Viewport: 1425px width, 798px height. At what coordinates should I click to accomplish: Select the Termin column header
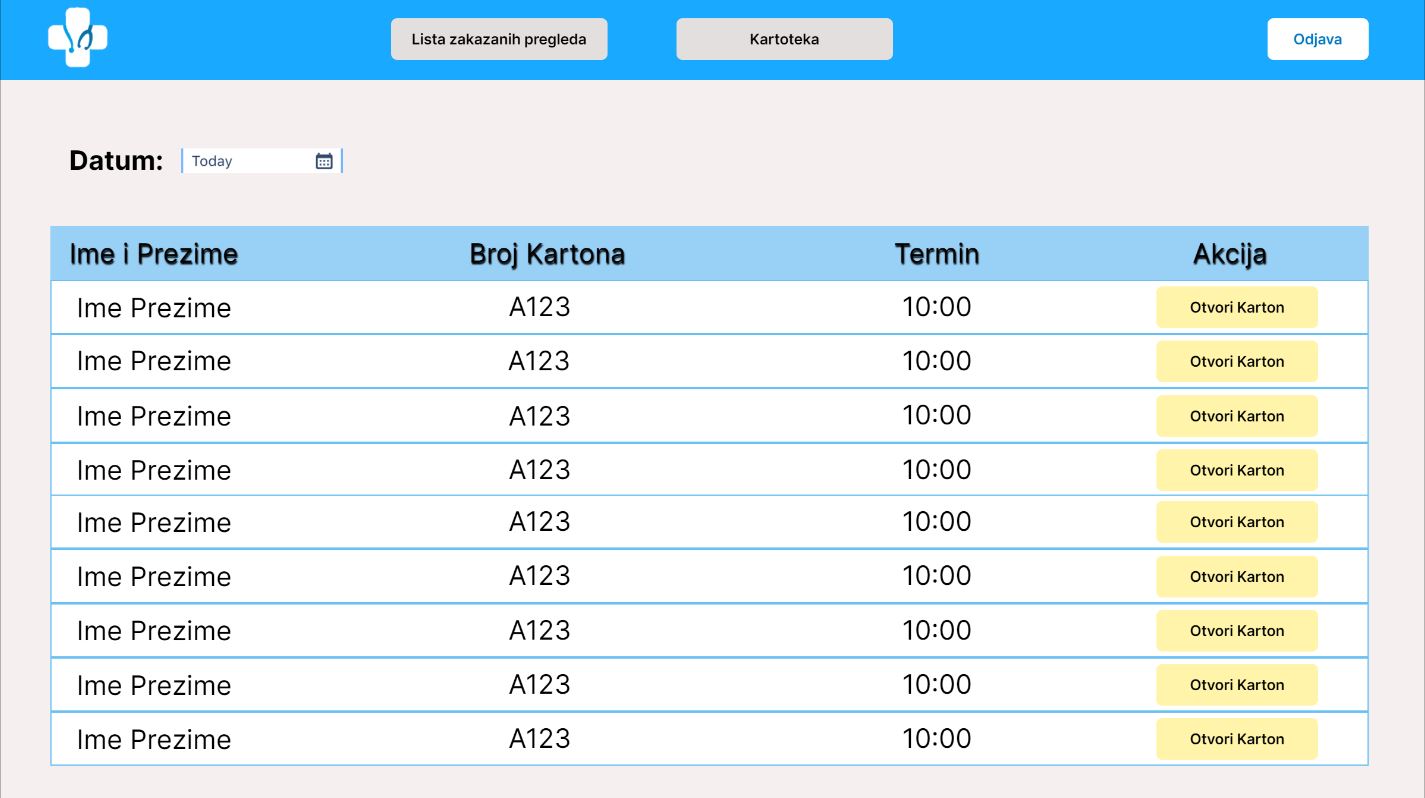937,254
